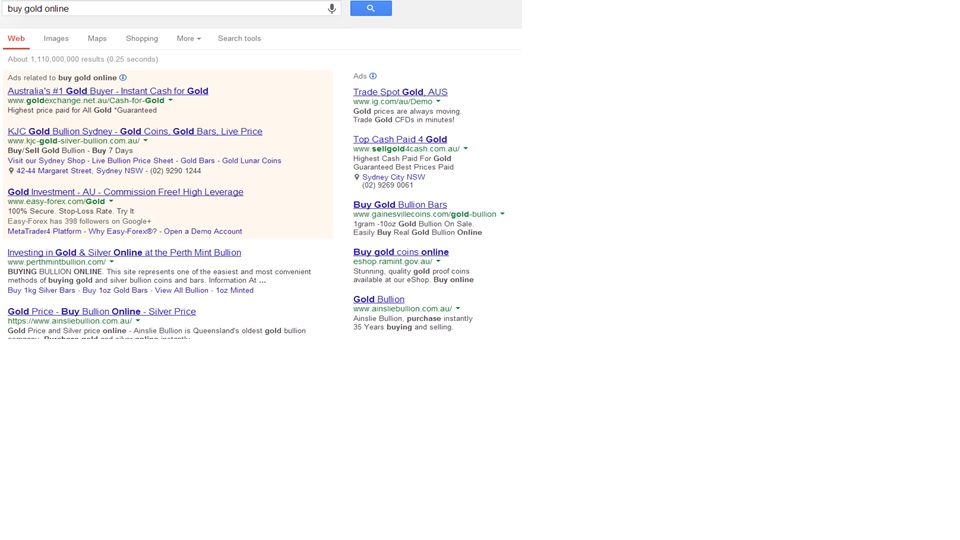The image size is (960, 540).
Task: Expand the More menu
Action: pyautogui.click(x=189, y=38)
